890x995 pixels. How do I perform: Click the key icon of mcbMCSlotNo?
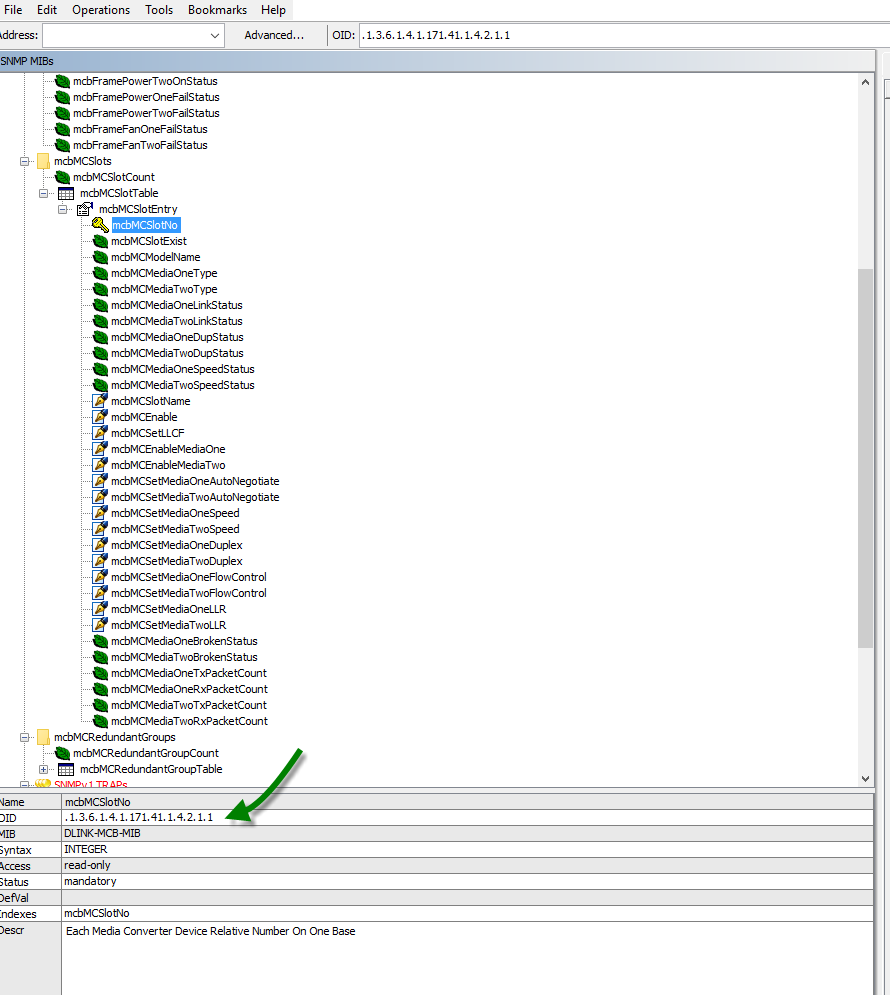[100, 225]
